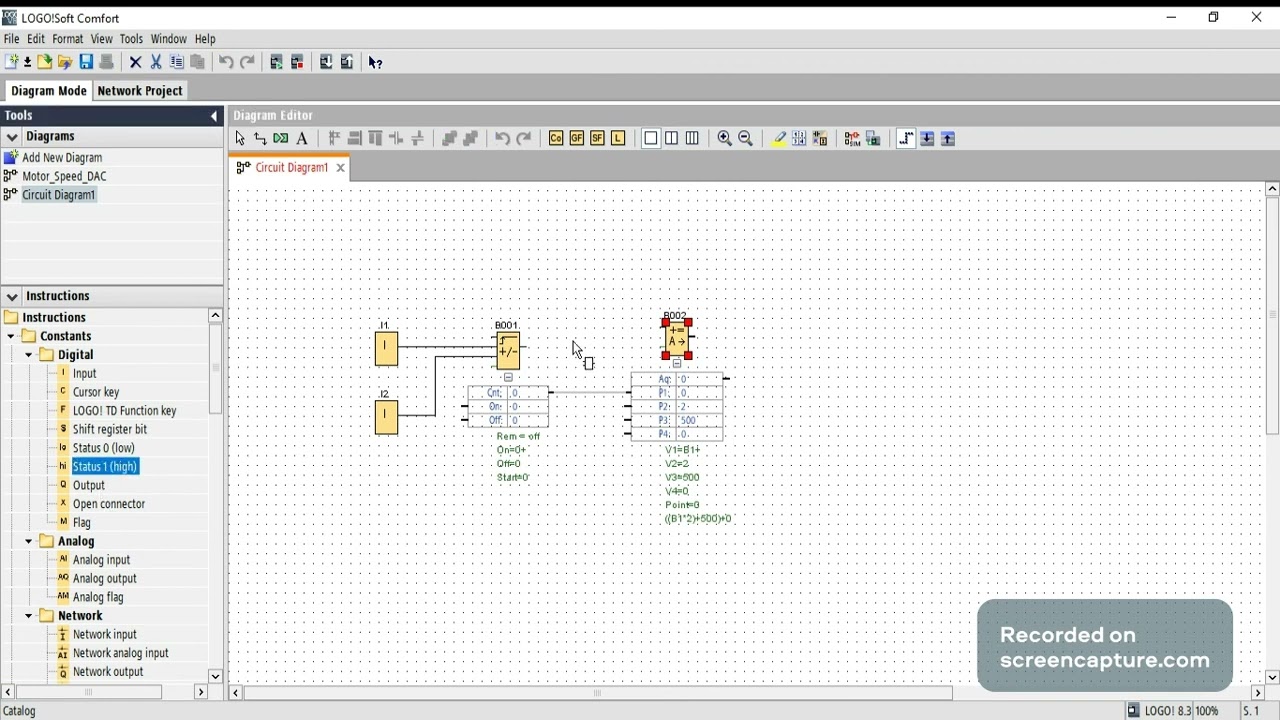Open Motor_Speed_DAC diagram
The width and height of the screenshot is (1280, 720).
(x=64, y=177)
